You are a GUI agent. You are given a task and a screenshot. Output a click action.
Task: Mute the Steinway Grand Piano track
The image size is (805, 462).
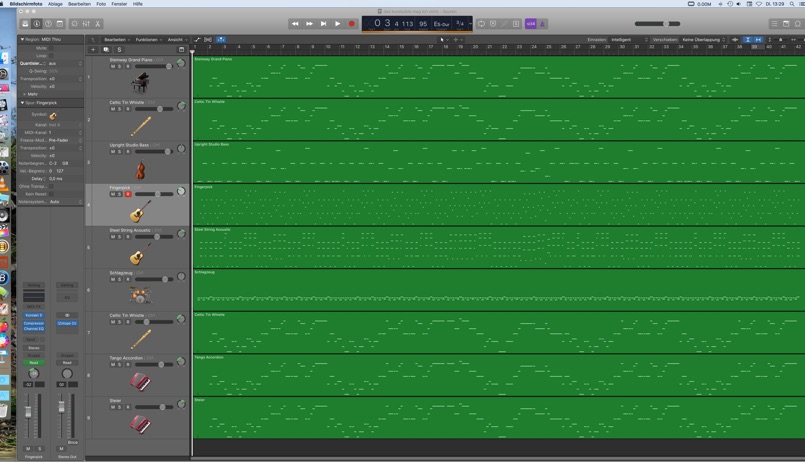(113, 66)
